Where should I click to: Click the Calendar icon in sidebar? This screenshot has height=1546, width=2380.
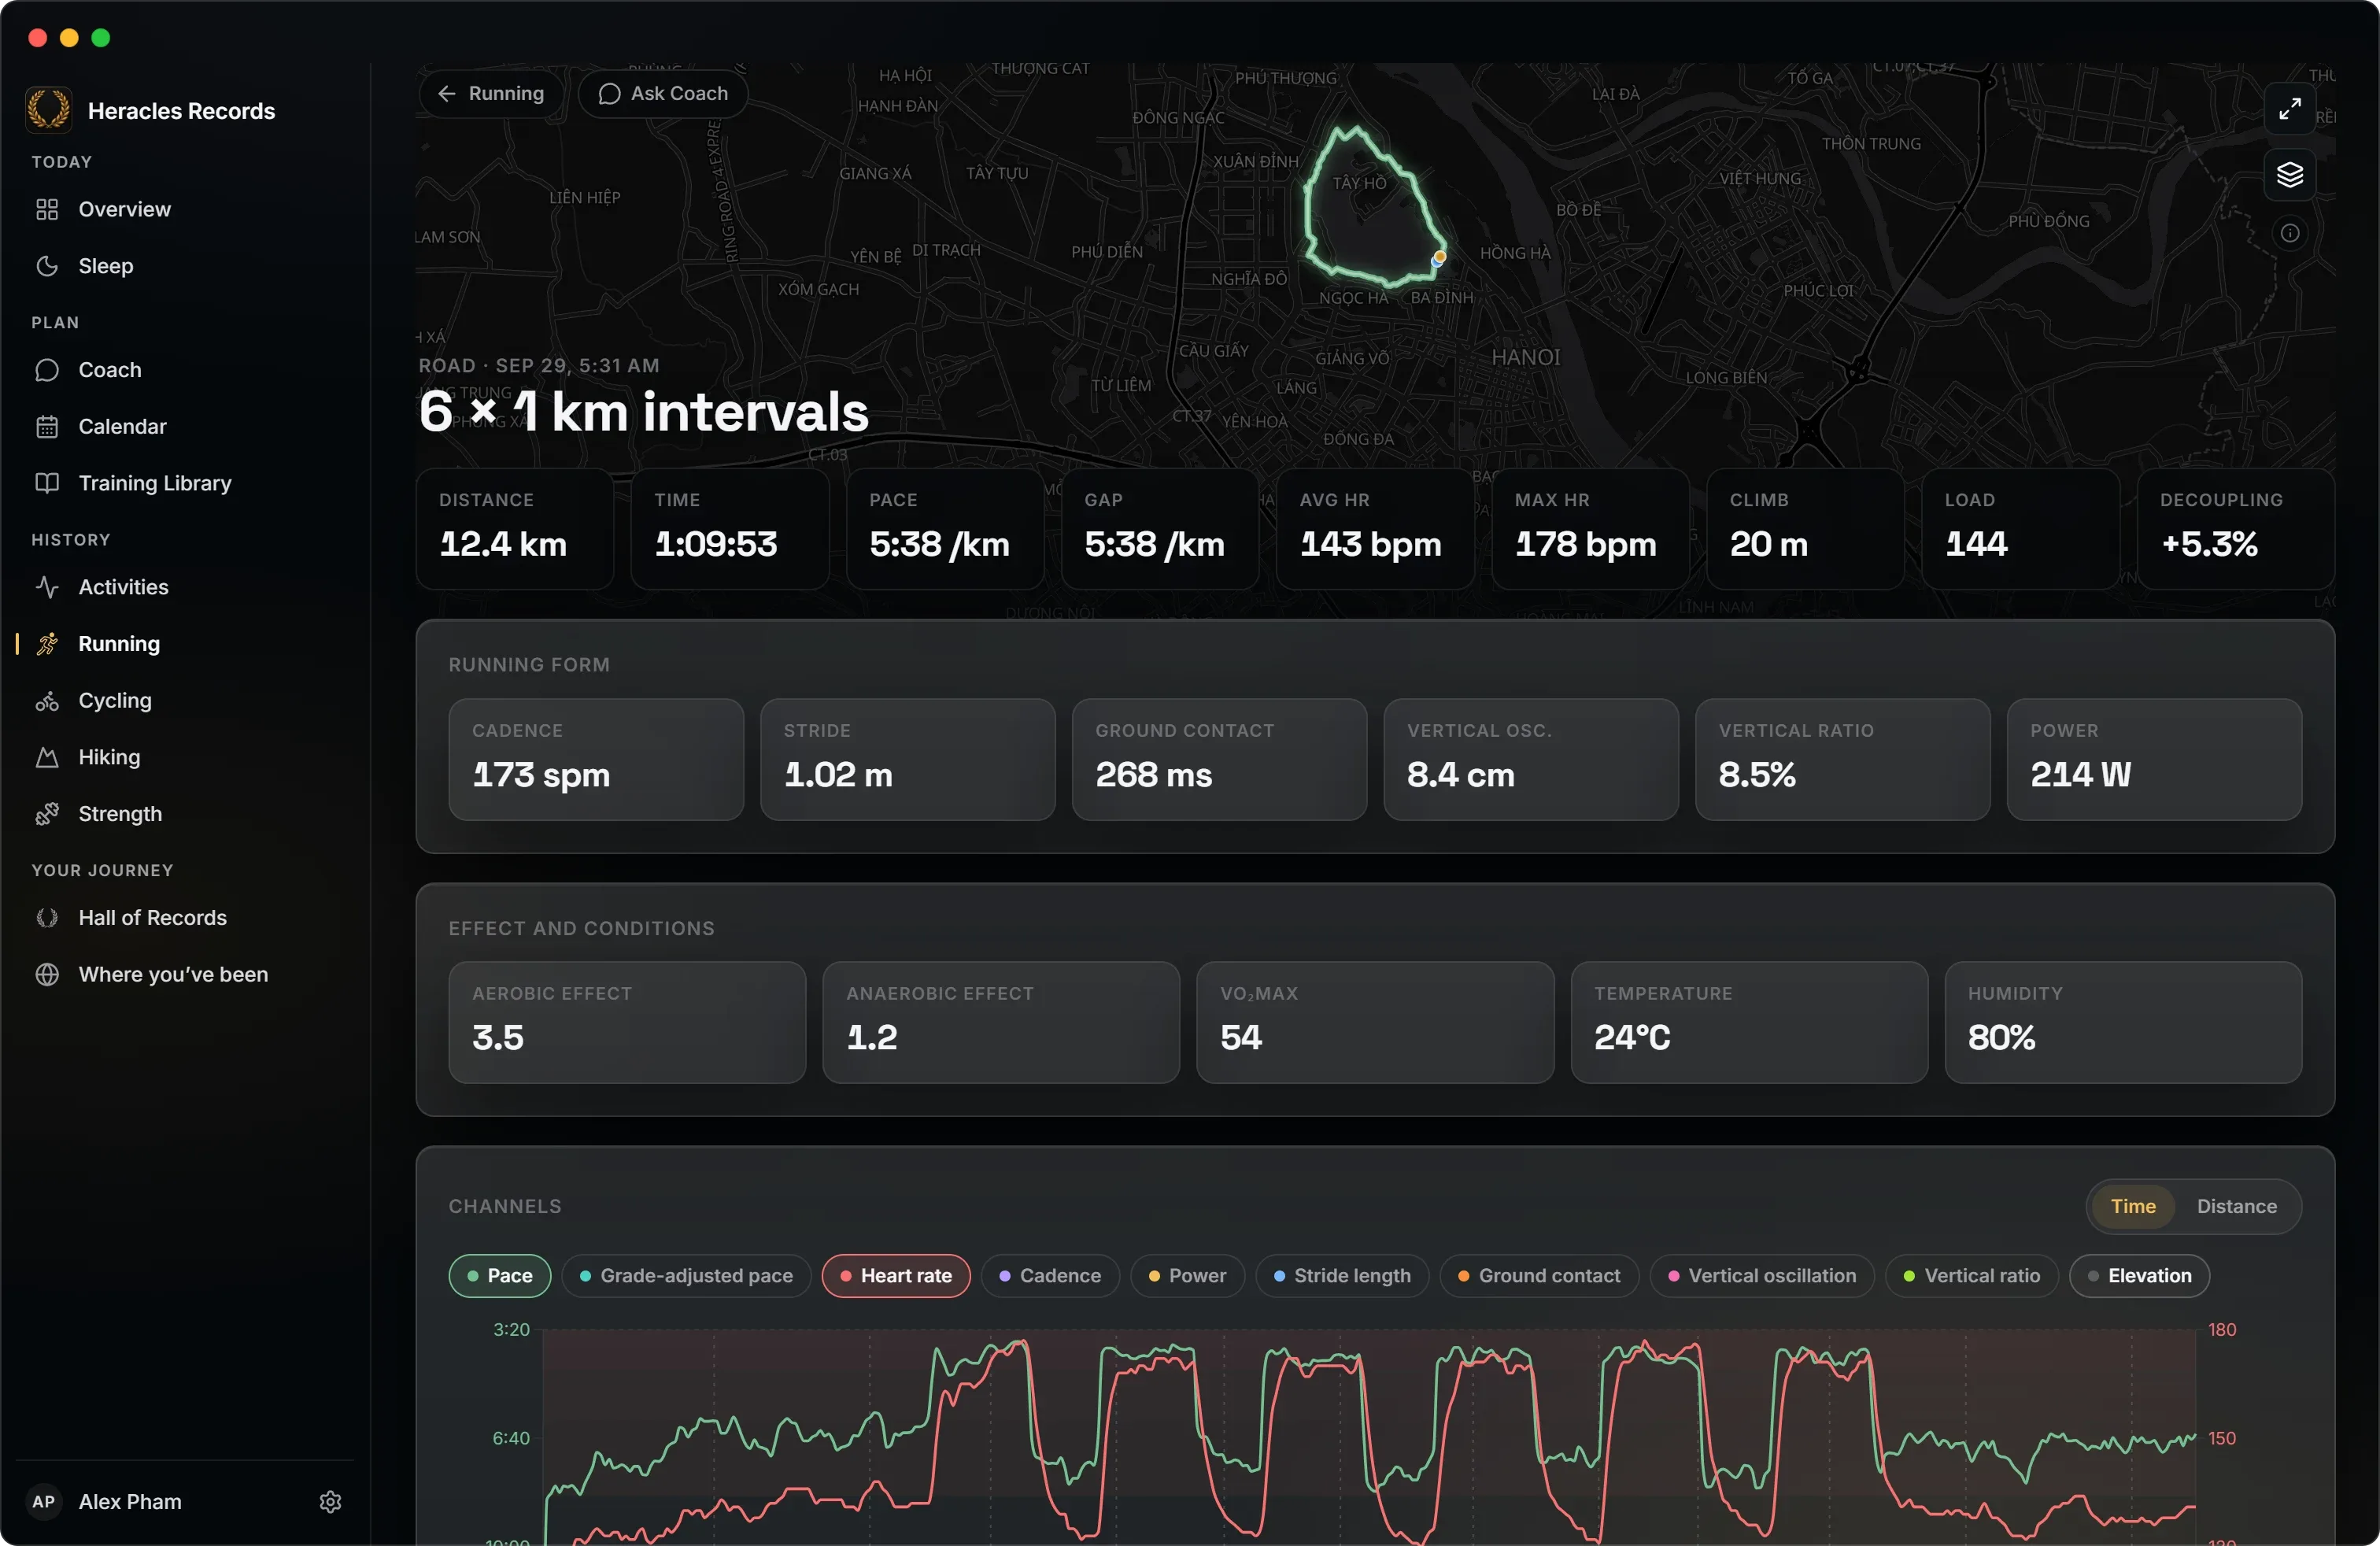(x=47, y=427)
